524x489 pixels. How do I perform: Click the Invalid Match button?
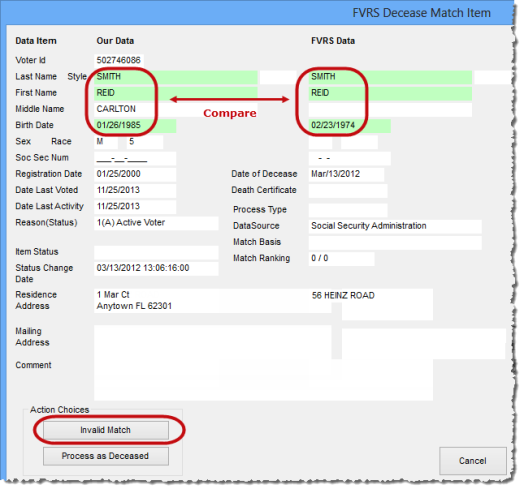pyautogui.click(x=106, y=430)
